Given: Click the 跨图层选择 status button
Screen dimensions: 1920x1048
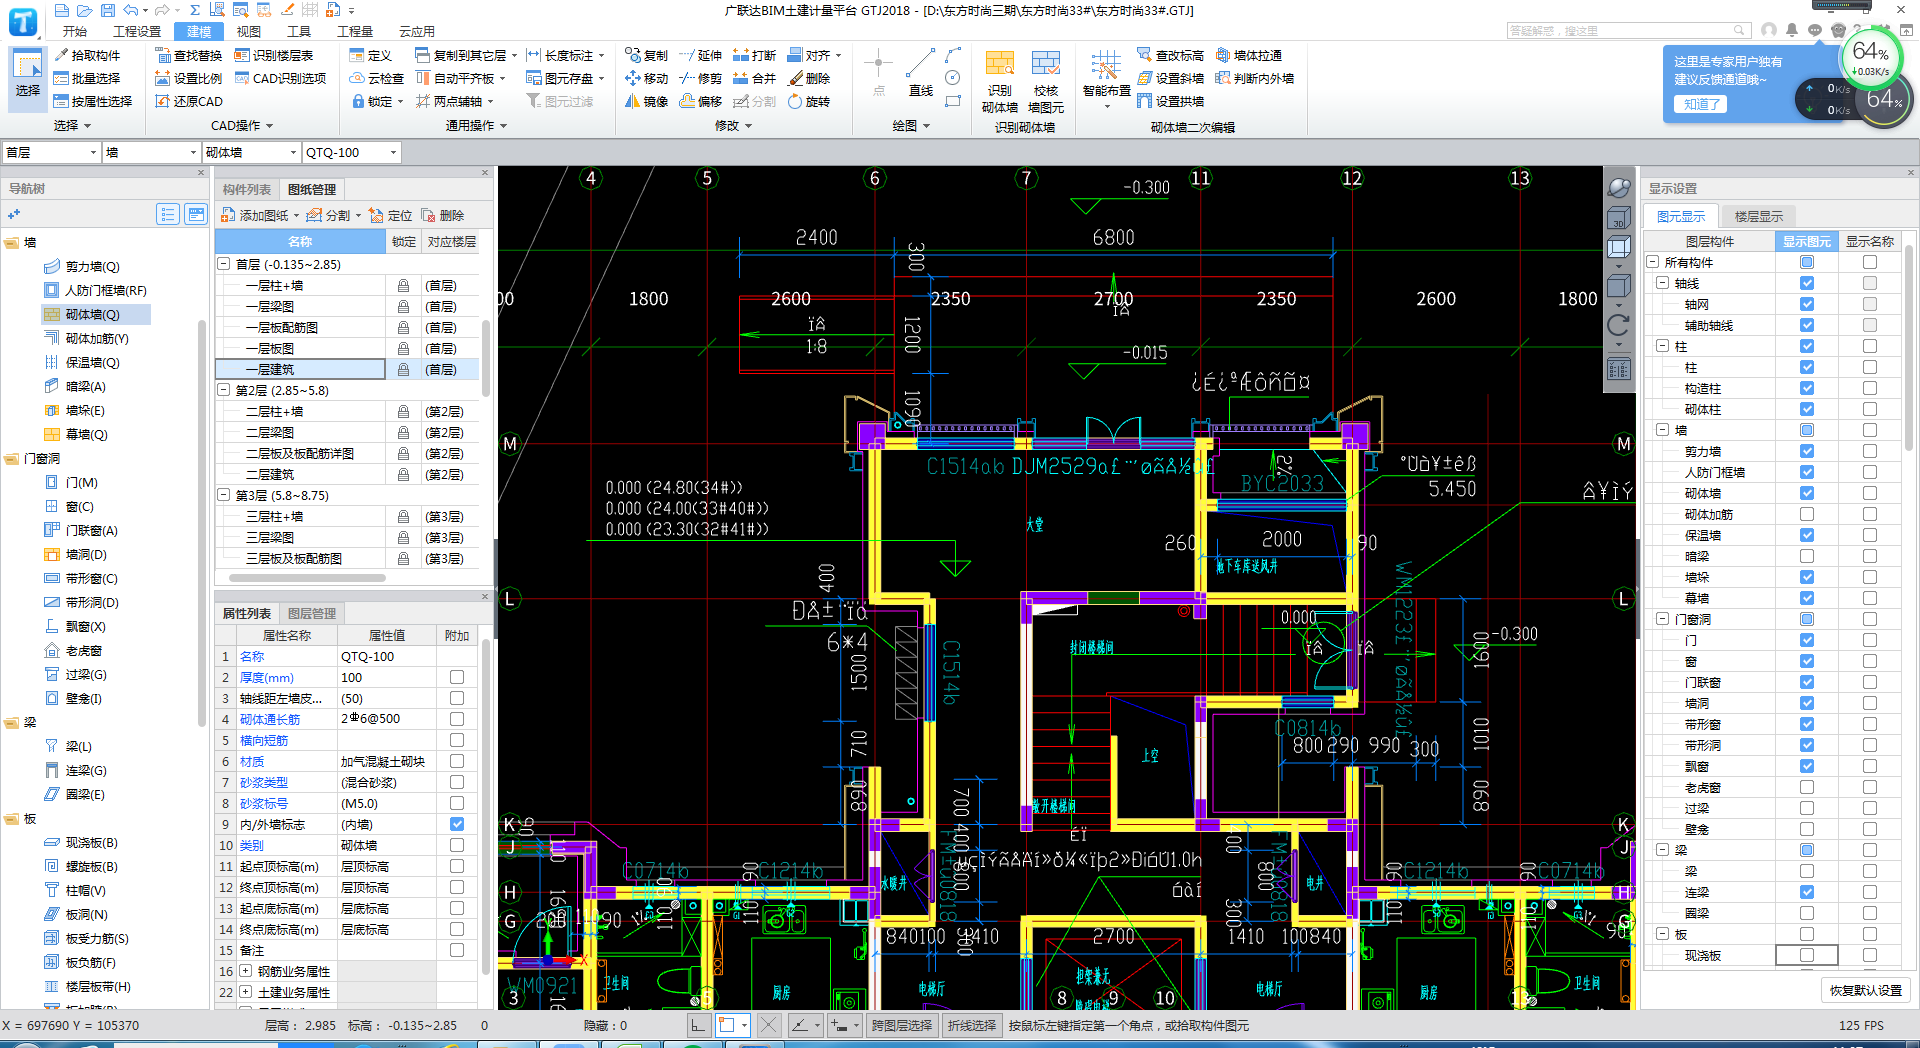Looking at the screenshot, I should pos(902,1025).
